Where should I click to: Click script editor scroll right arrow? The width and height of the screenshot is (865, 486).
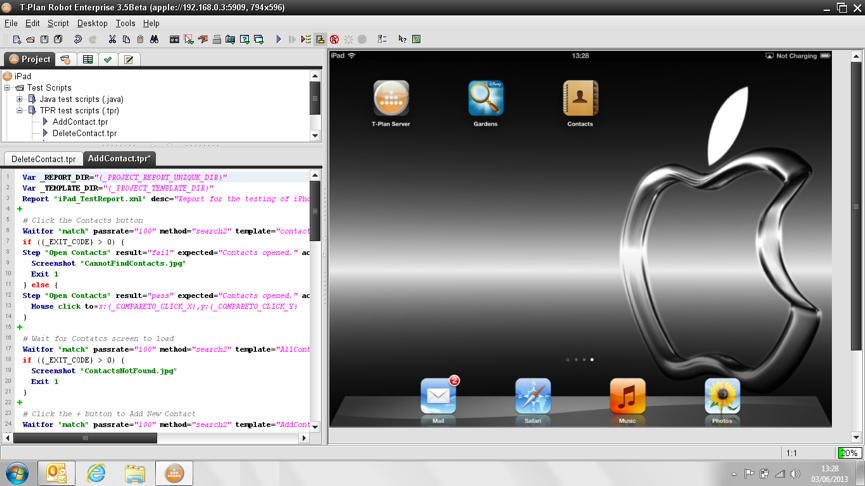[x=304, y=438]
